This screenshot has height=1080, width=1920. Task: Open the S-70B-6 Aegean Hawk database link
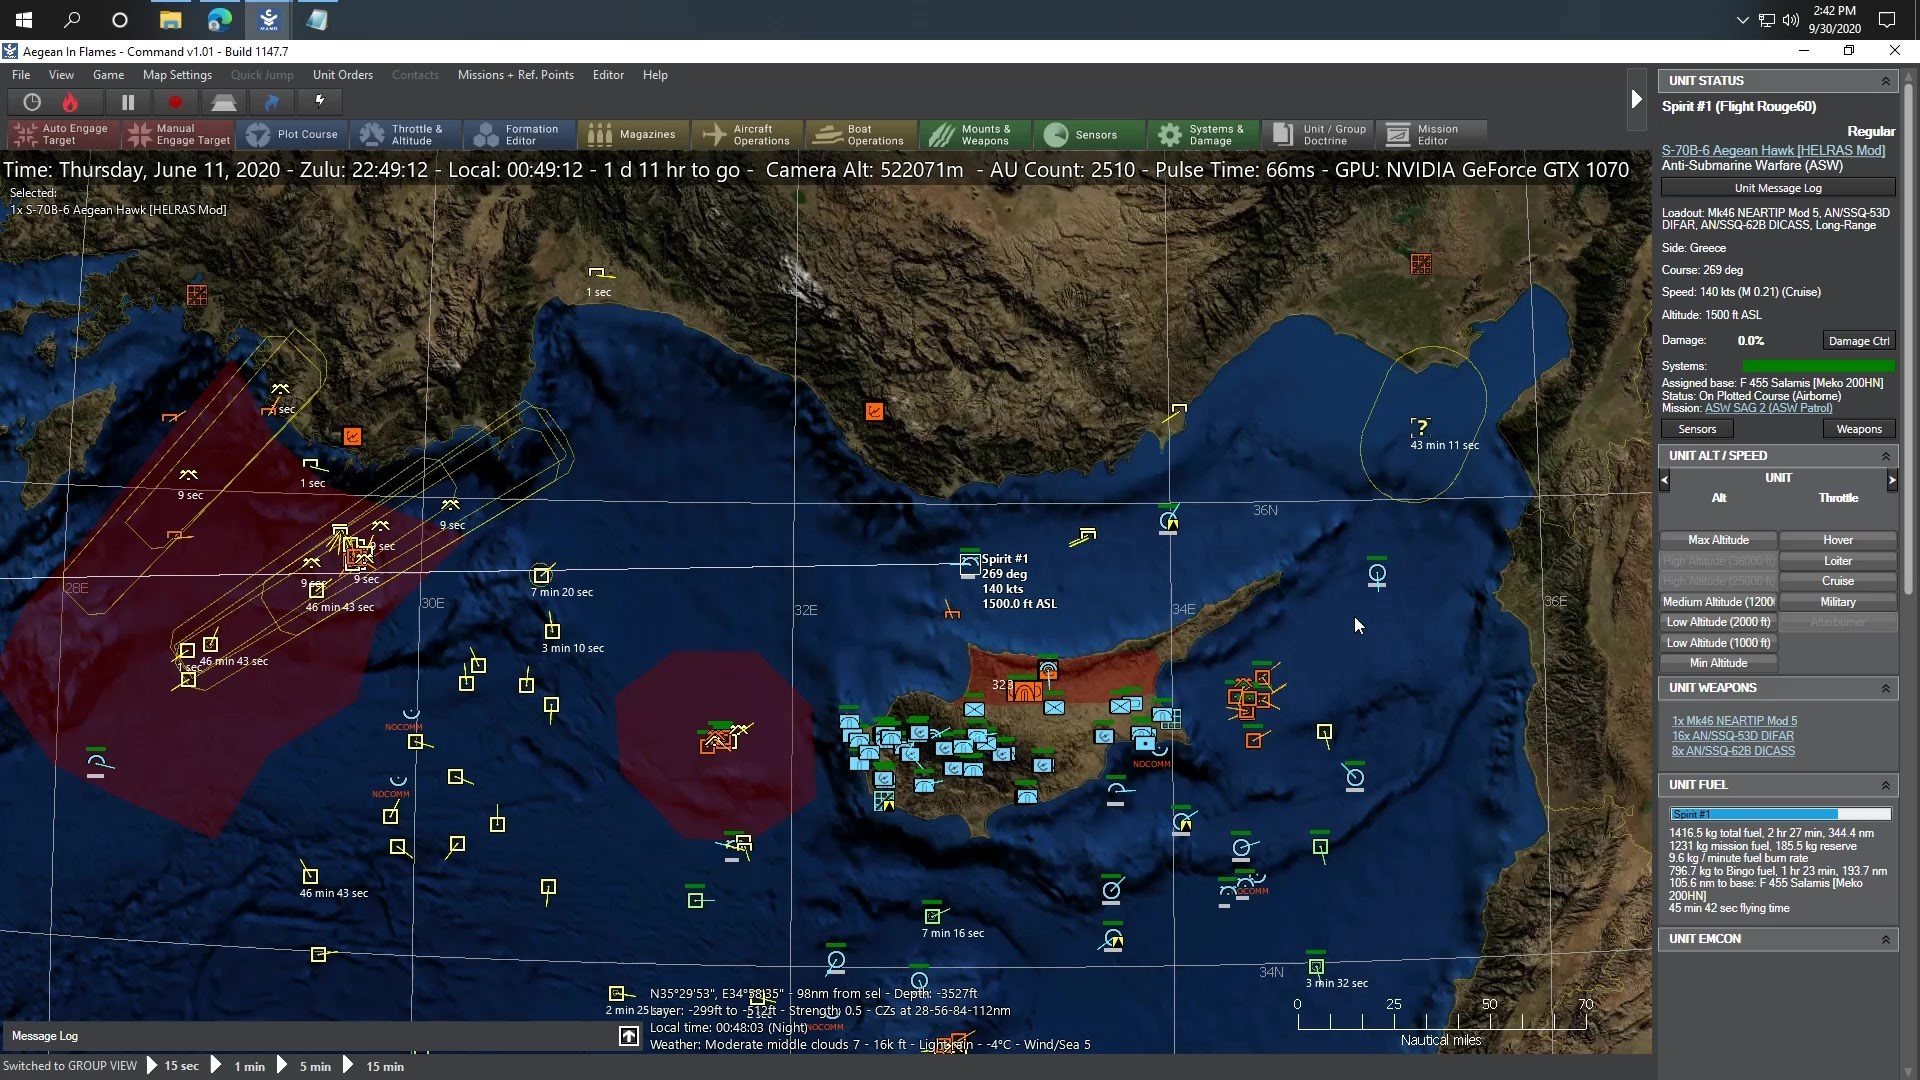(x=1773, y=150)
